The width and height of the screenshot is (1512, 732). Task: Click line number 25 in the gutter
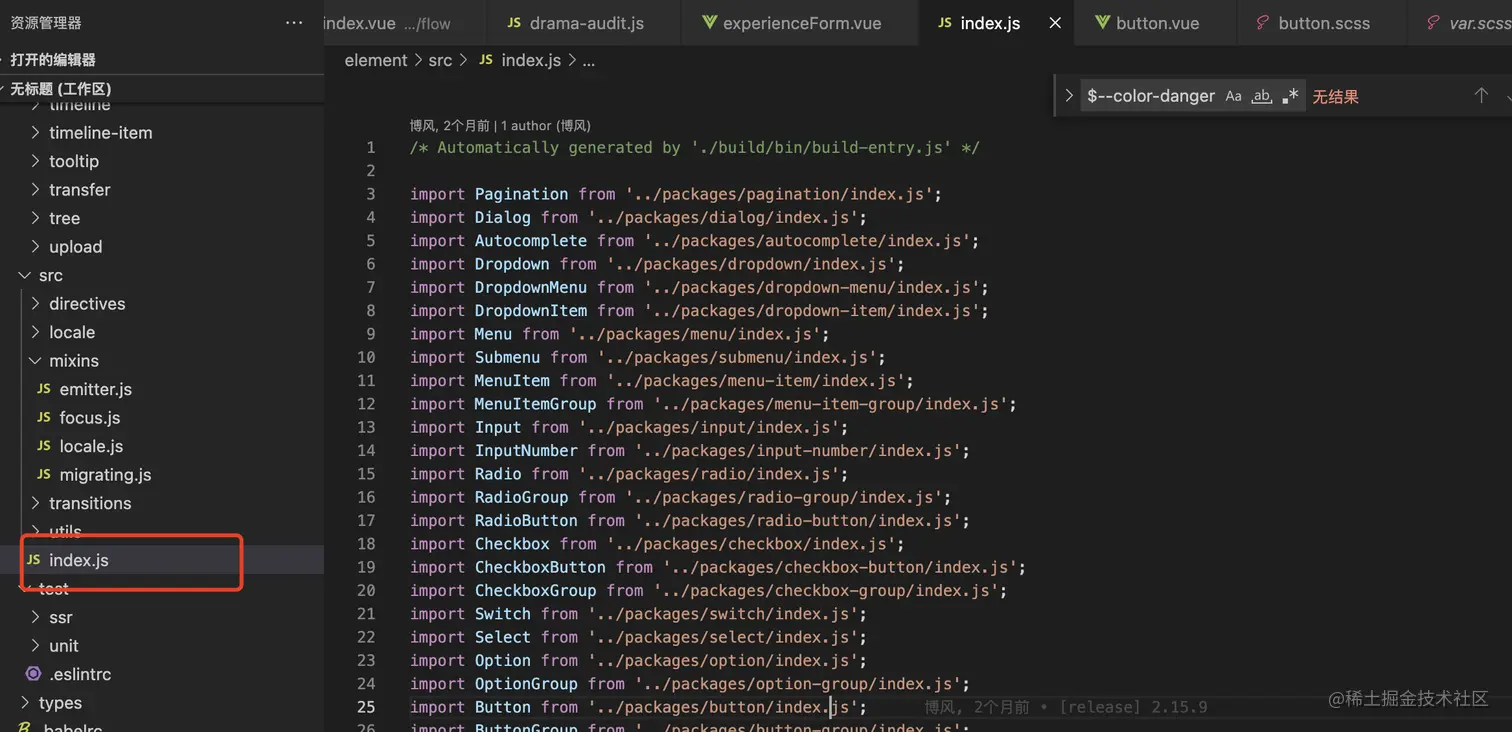click(366, 707)
